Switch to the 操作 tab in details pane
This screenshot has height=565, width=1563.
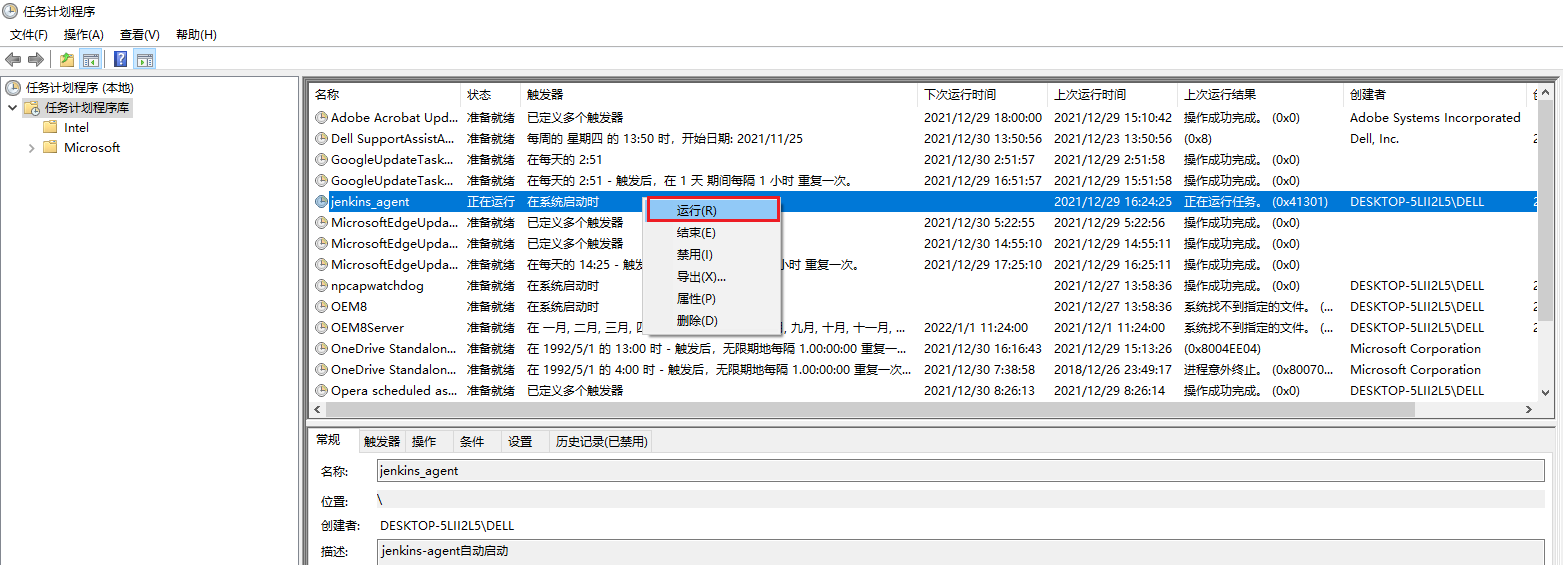(424, 441)
